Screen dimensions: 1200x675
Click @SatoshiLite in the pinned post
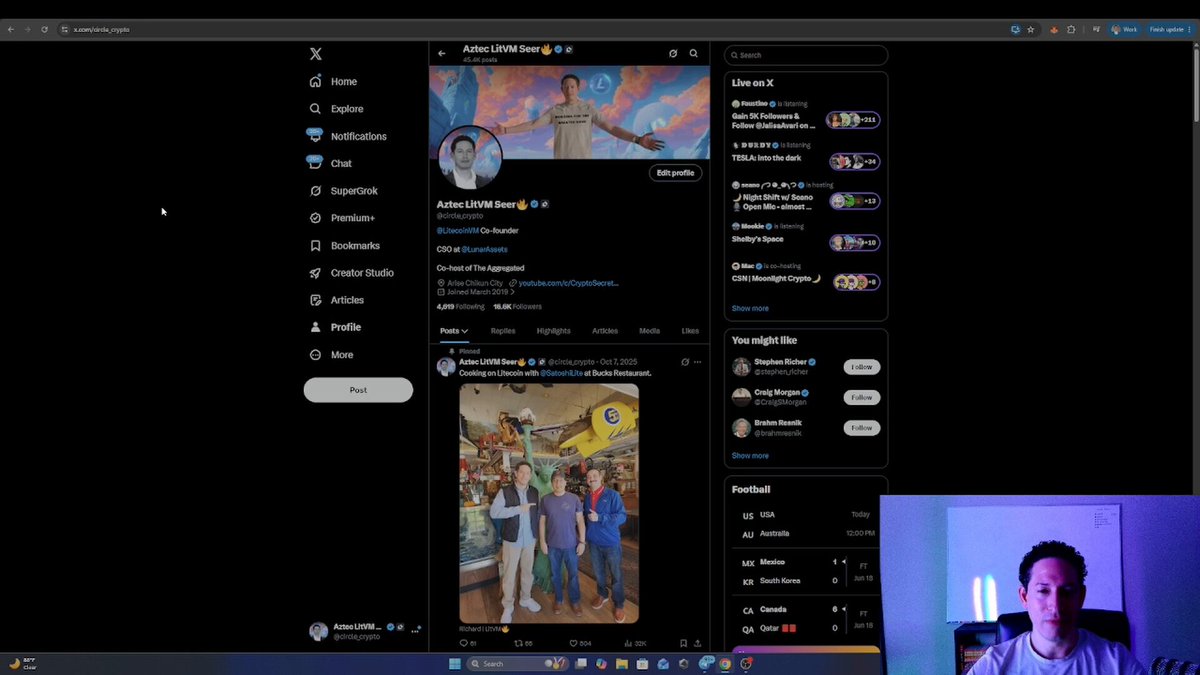tap(561, 373)
